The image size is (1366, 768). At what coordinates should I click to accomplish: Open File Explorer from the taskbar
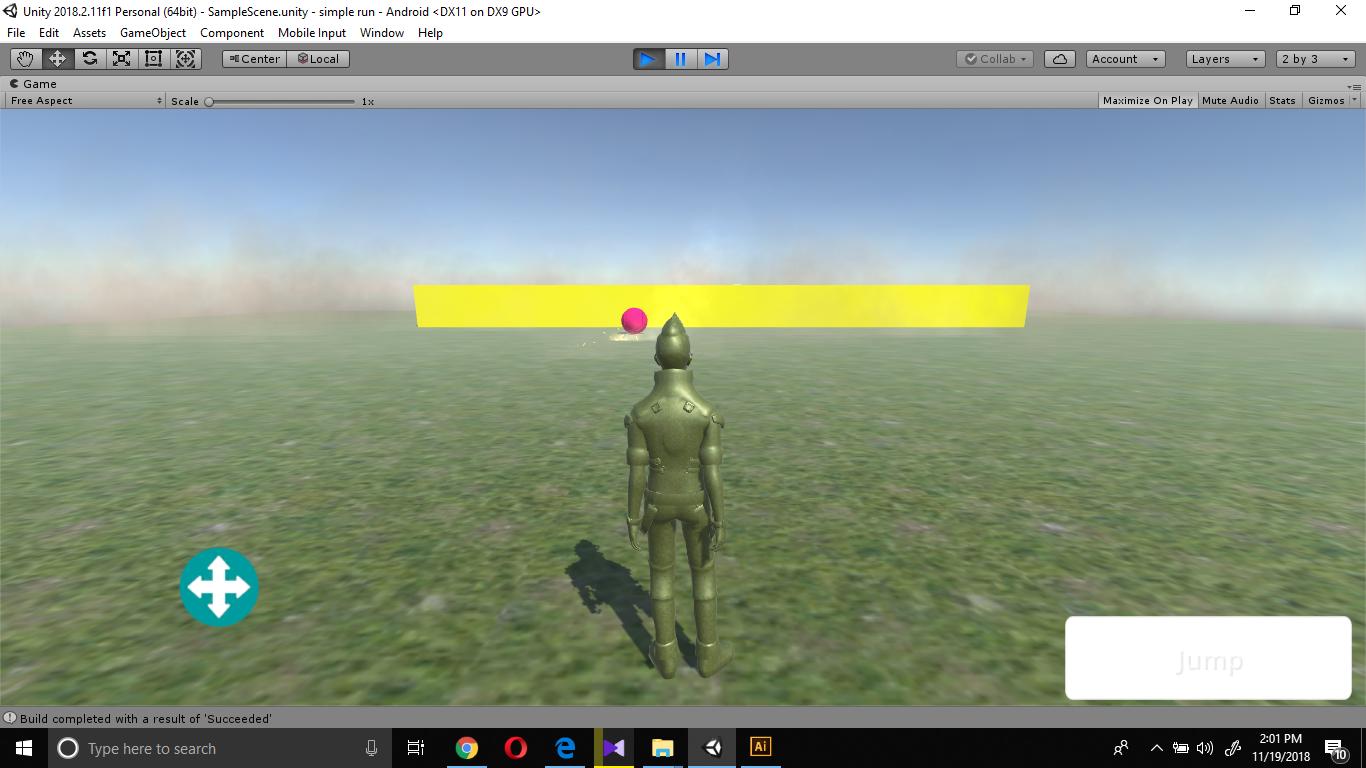(x=663, y=748)
